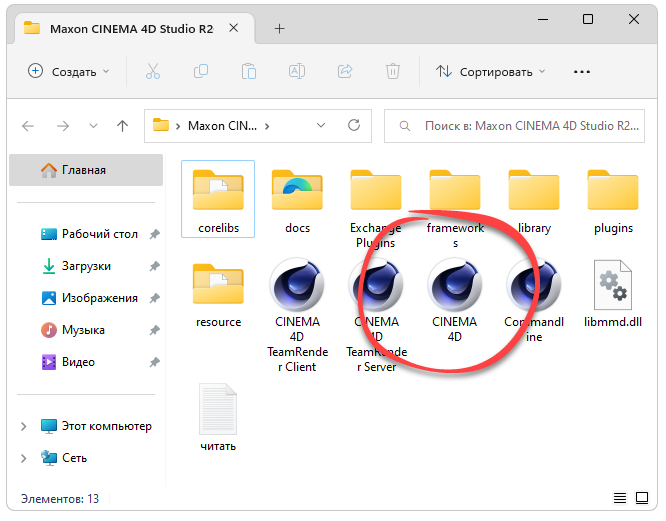Click the Paste clipboard icon

248,71
